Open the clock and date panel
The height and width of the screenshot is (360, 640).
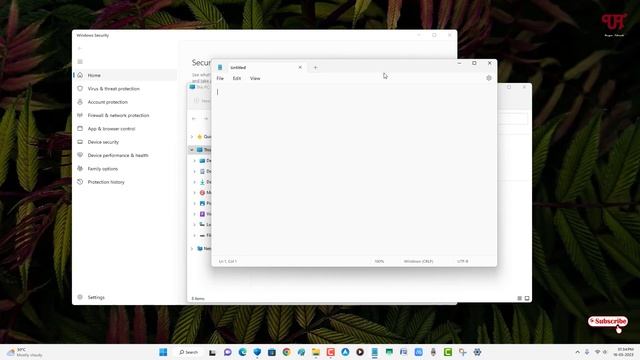(x=623, y=352)
